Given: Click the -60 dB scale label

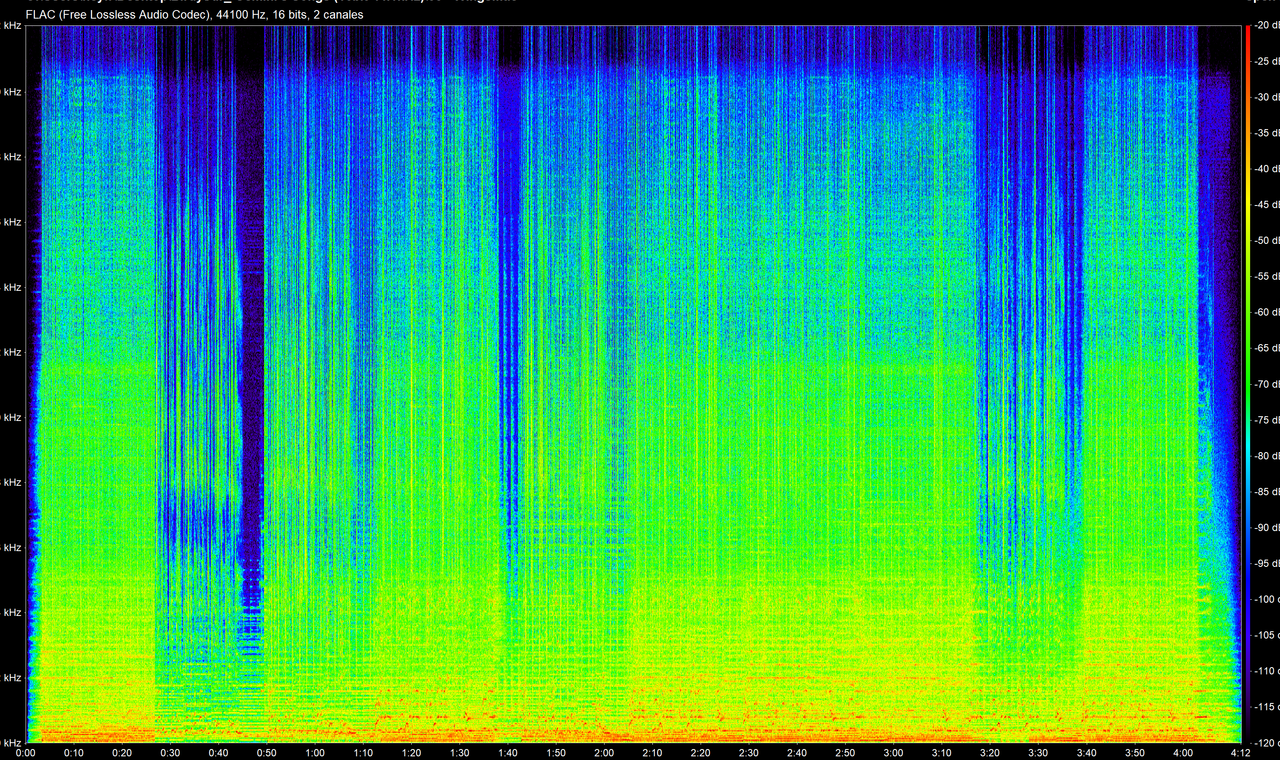Looking at the screenshot, I should [1266, 312].
